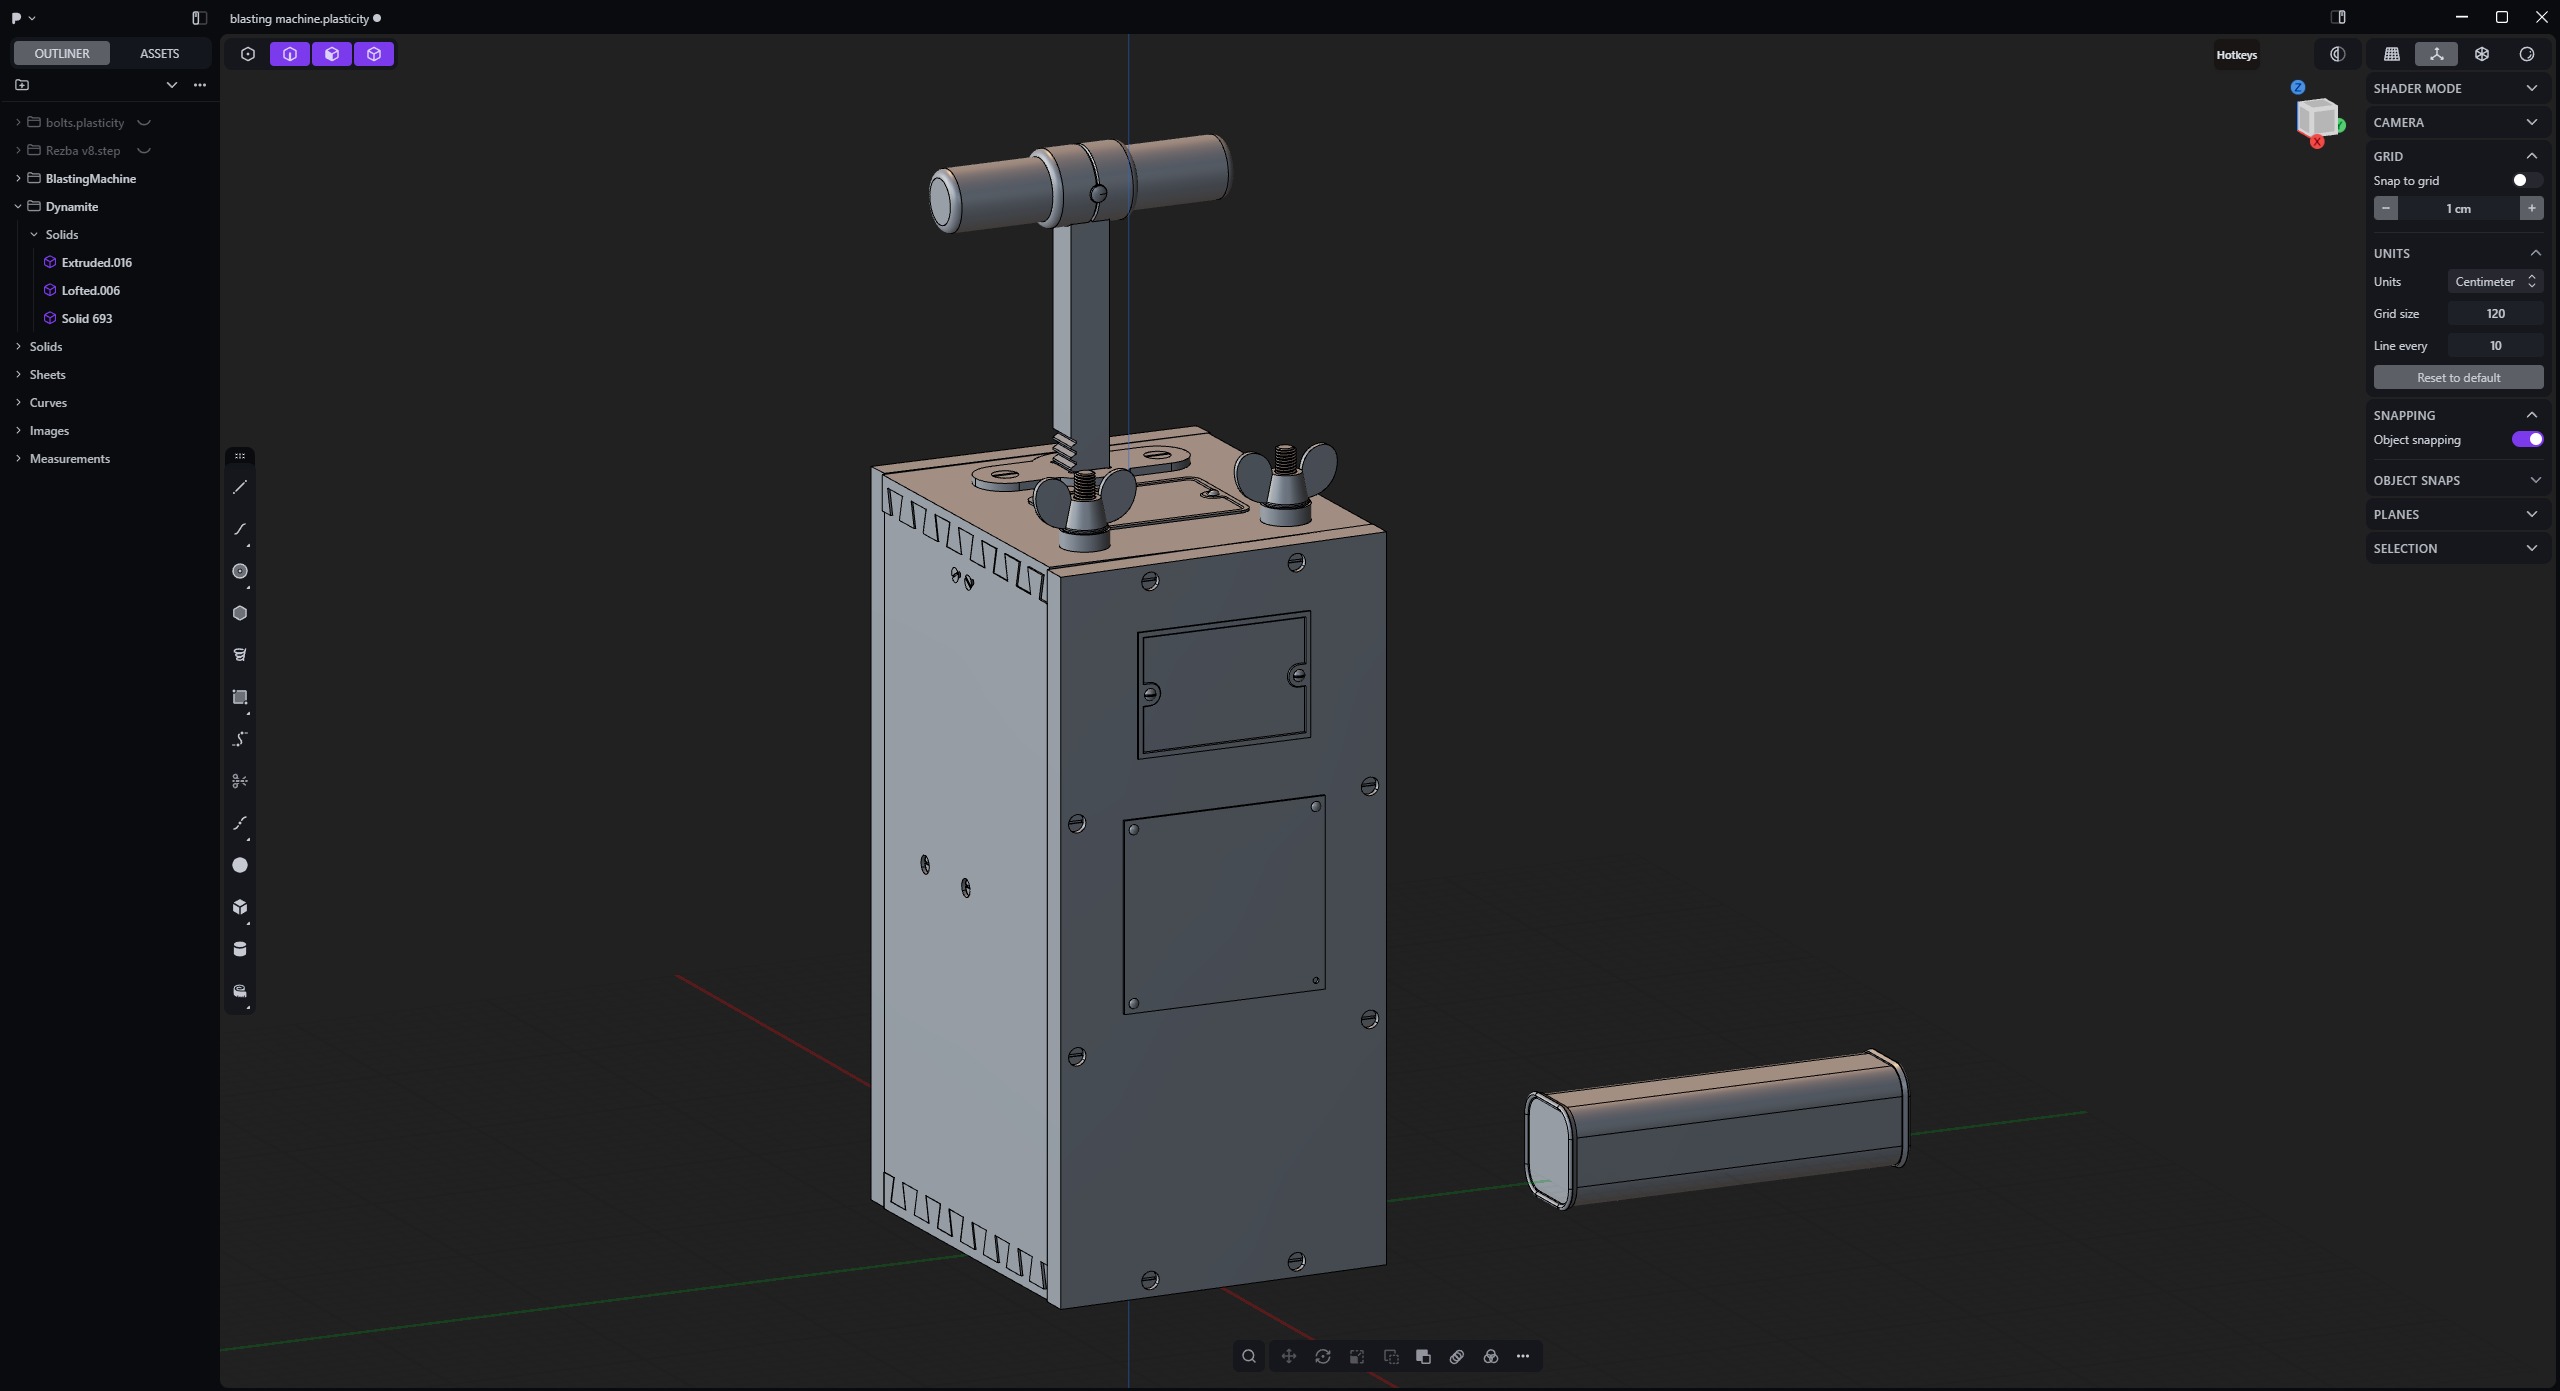Select the Polygon hexagon tool
2560x1391 pixels.
[240, 613]
